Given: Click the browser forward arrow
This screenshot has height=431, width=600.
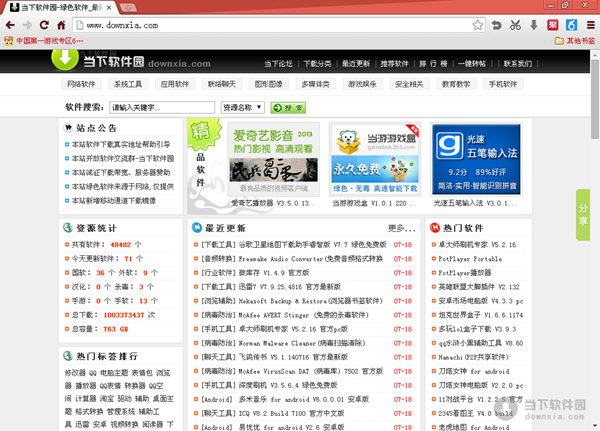Looking at the screenshot, I should [27, 25].
